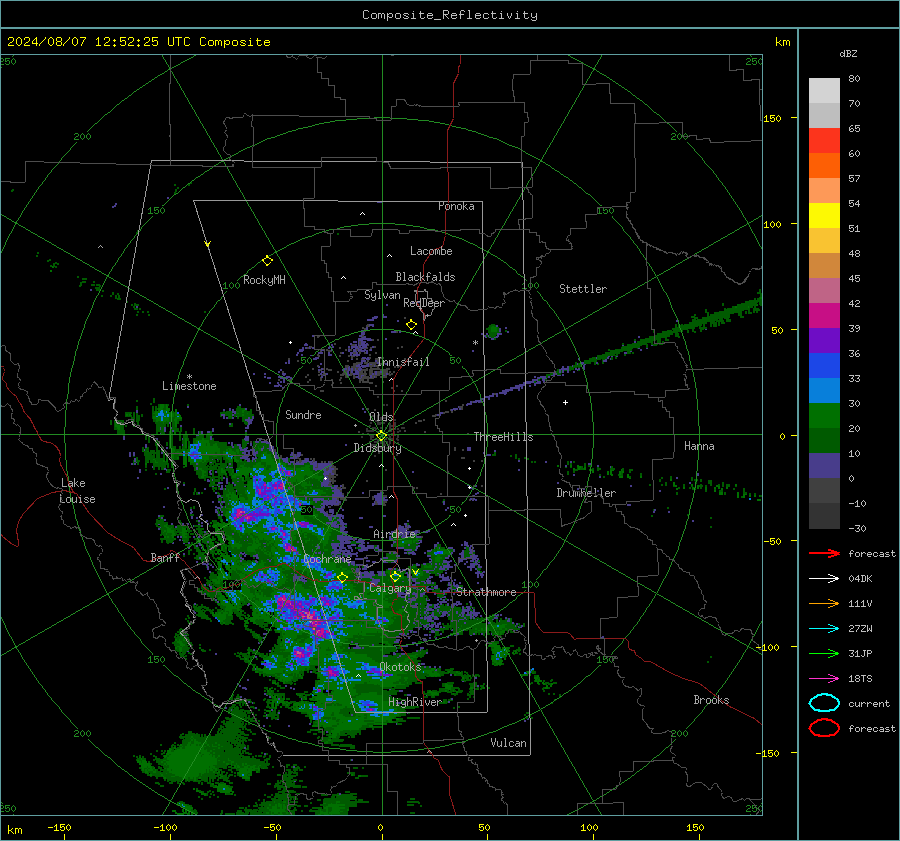Click the dBZ legend heading
The height and width of the screenshot is (841, 900).
848,53
